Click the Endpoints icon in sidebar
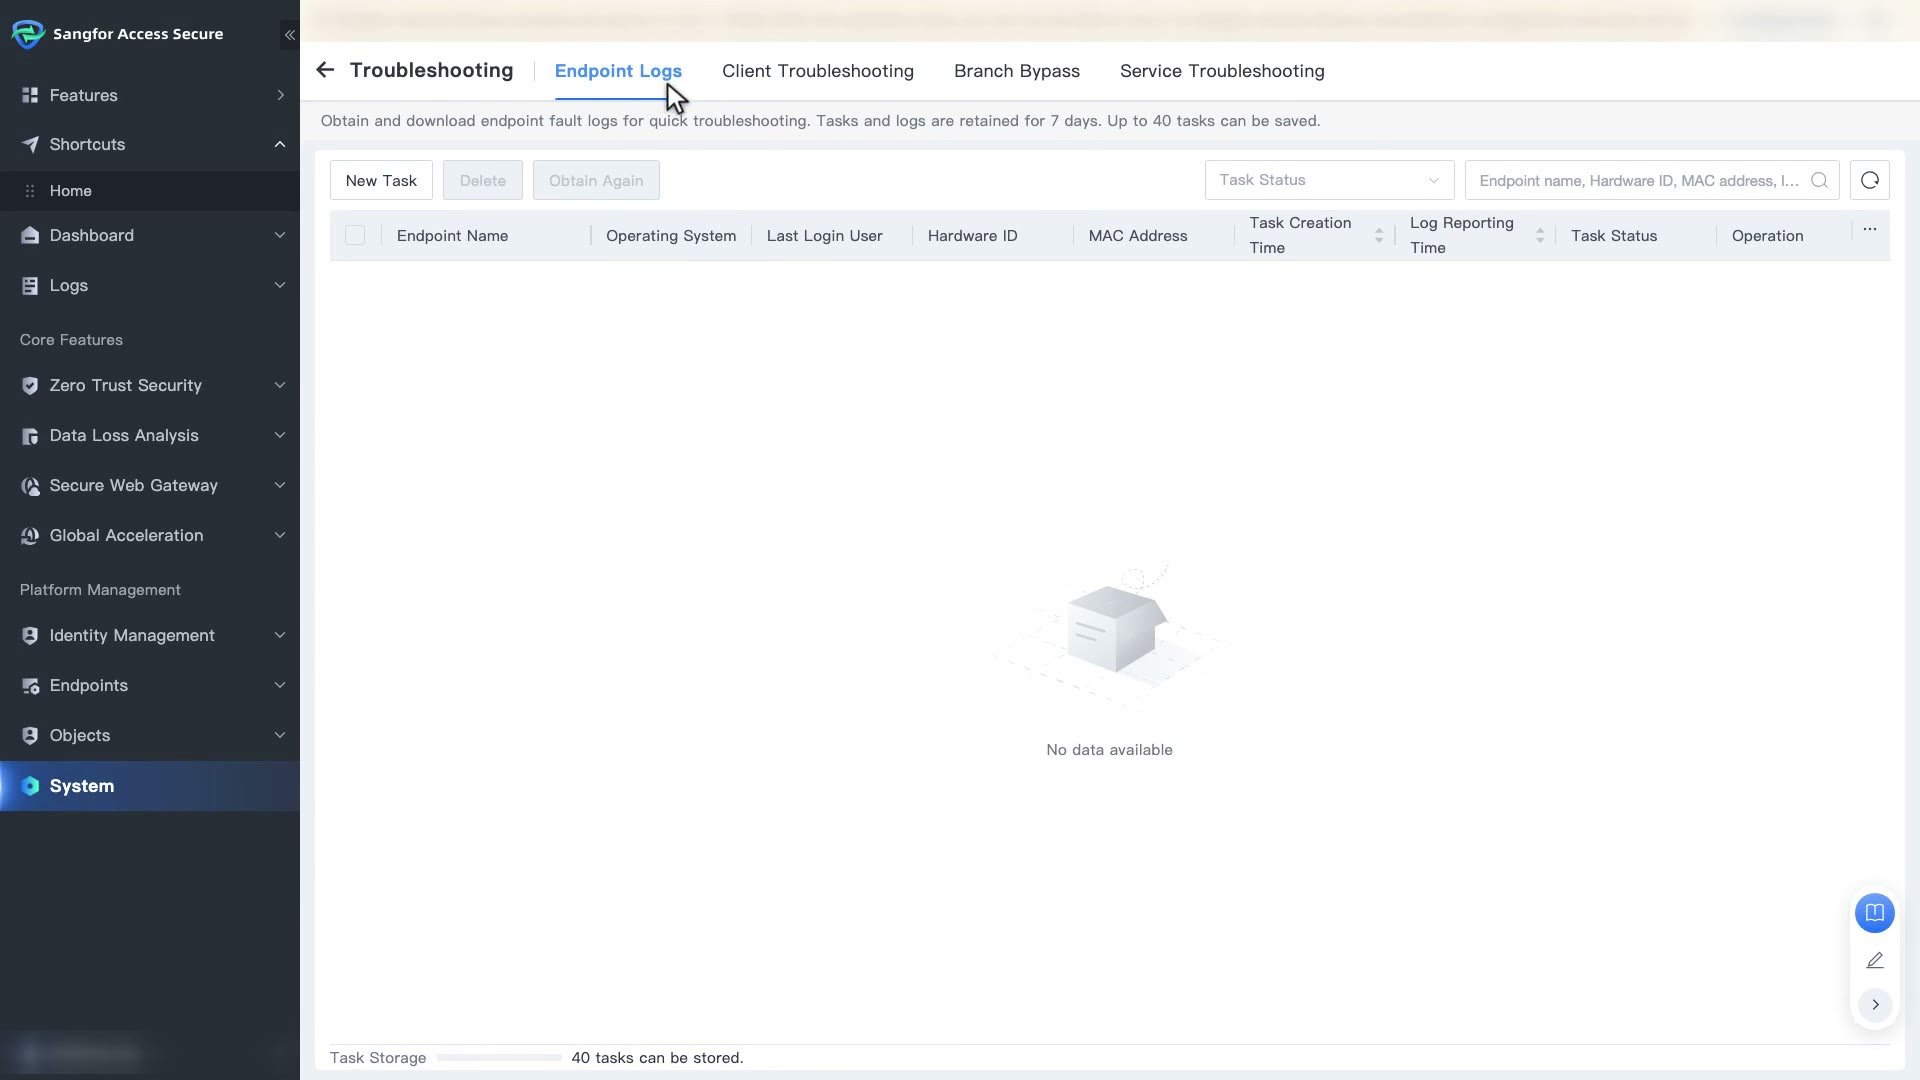This screenshot has height=1080, width=1920. (30, 686)
